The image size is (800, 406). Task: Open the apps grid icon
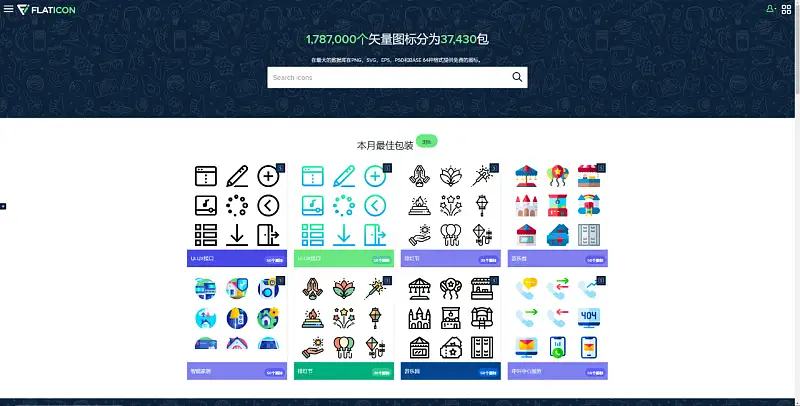786,9
